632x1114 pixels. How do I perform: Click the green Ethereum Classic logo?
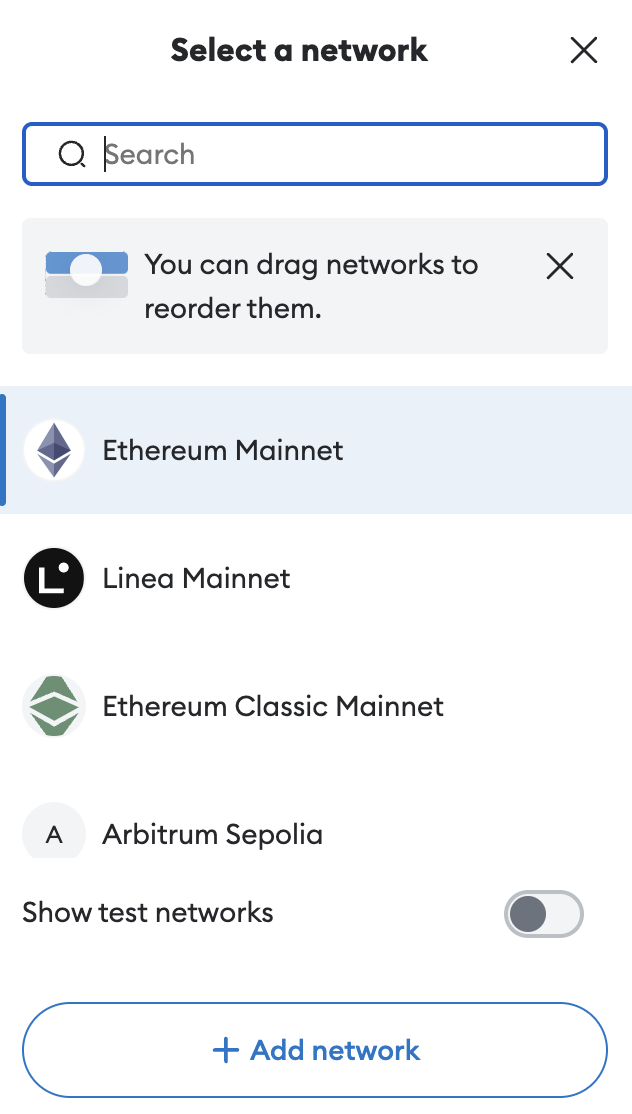[54, 706]
